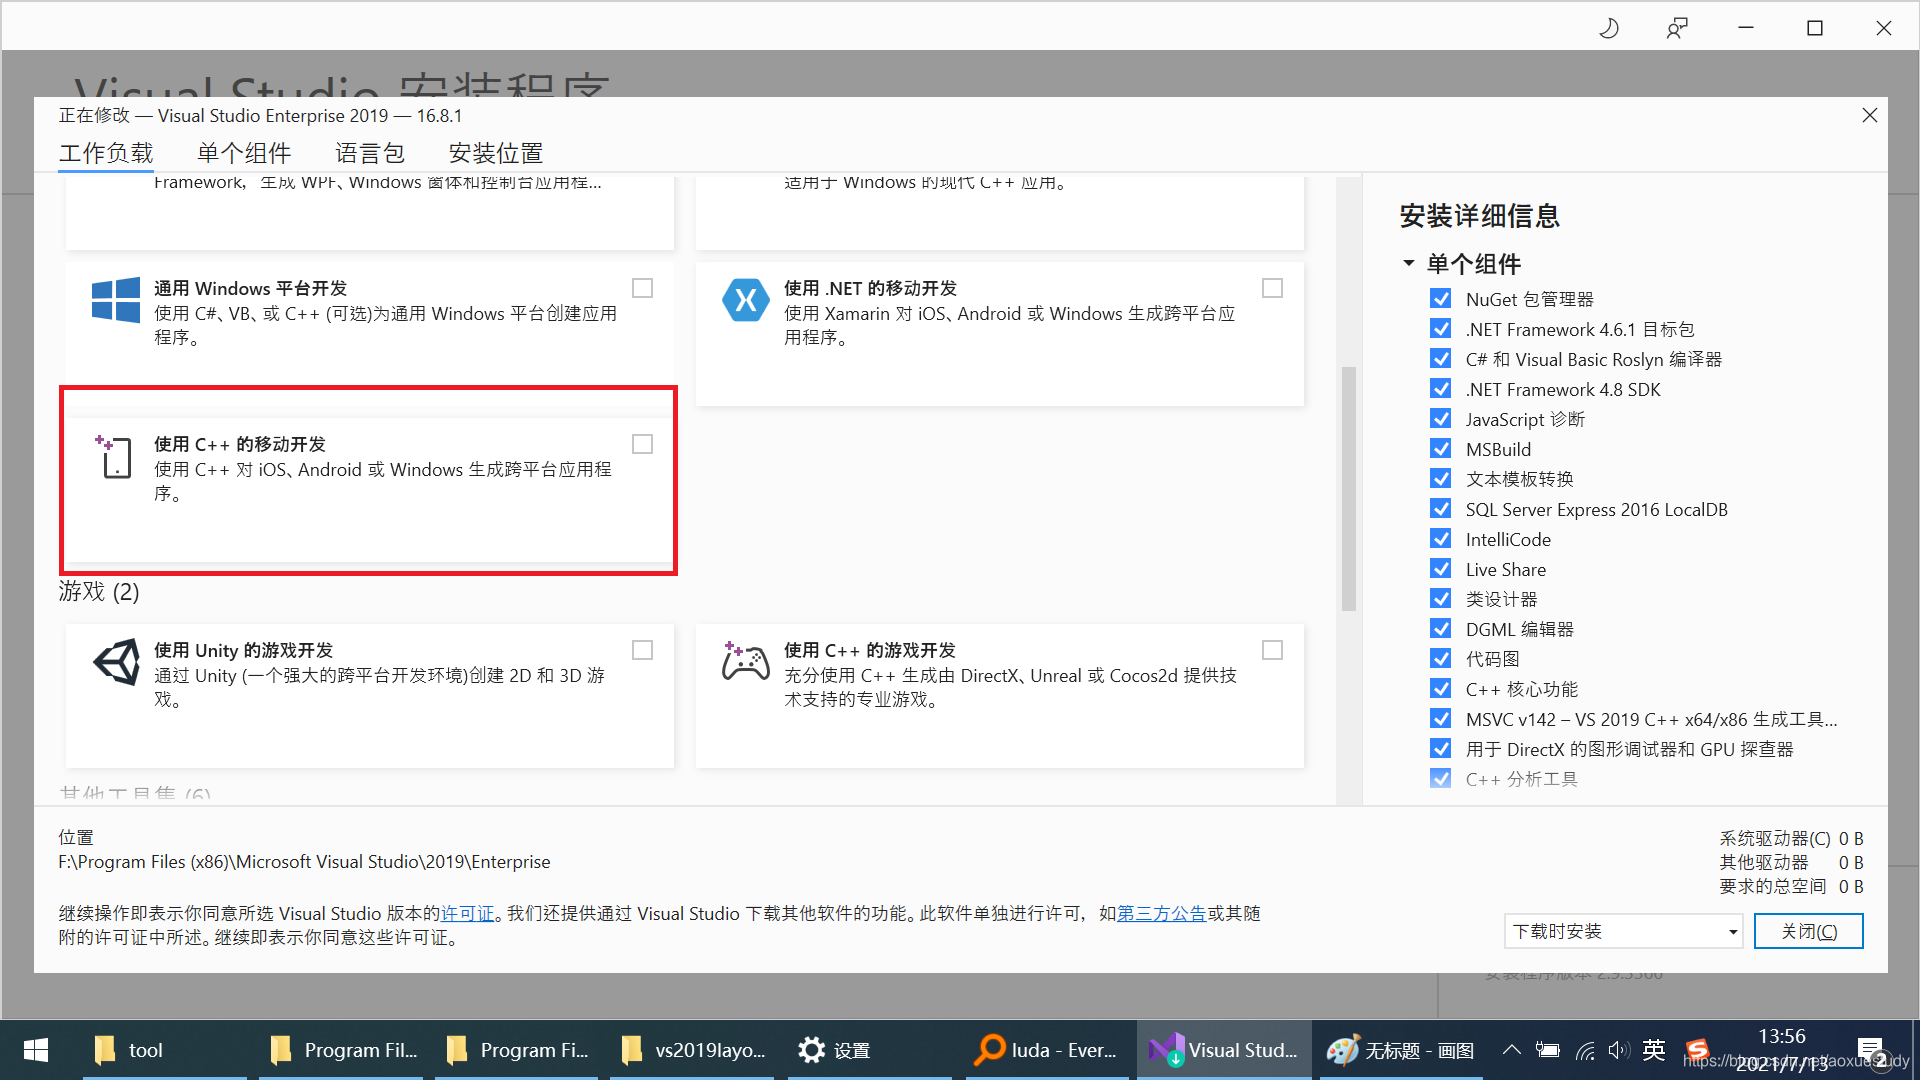Click the battery icon in system tray

point(1548,1050)
